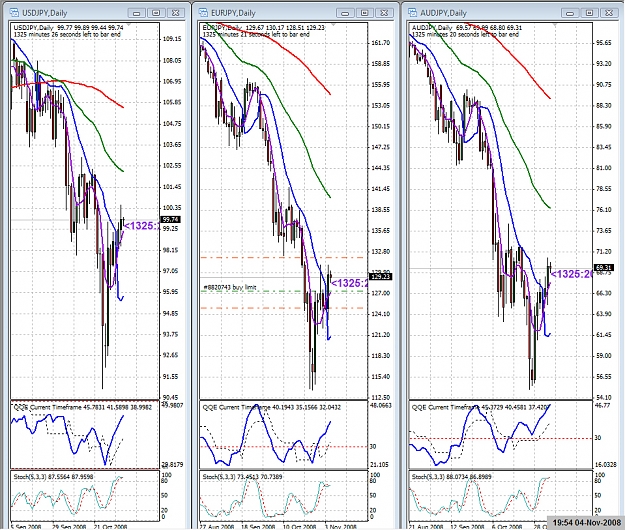Maximize the USDJPY,Daily chart window
This screenshot has height=530, width=625.
(156, 13)
